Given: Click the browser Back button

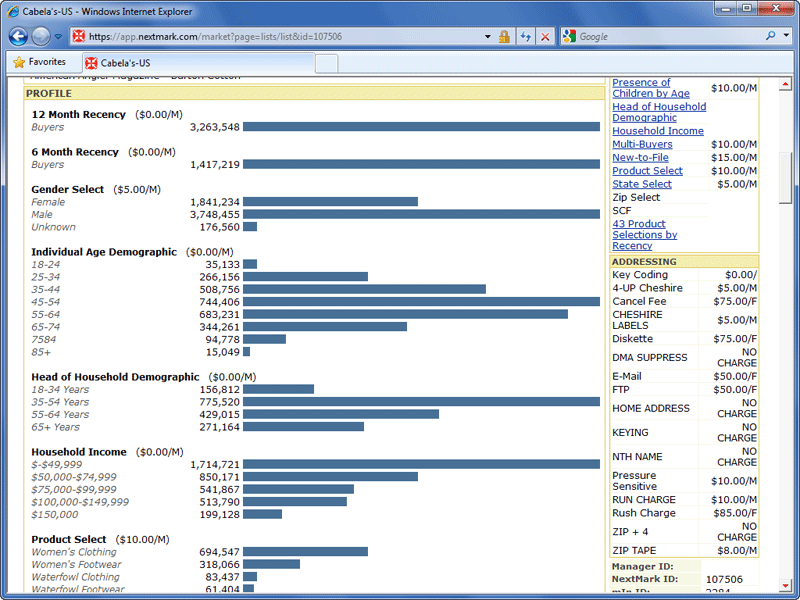Looking at the screenshot, I should [x=18, y=36].
